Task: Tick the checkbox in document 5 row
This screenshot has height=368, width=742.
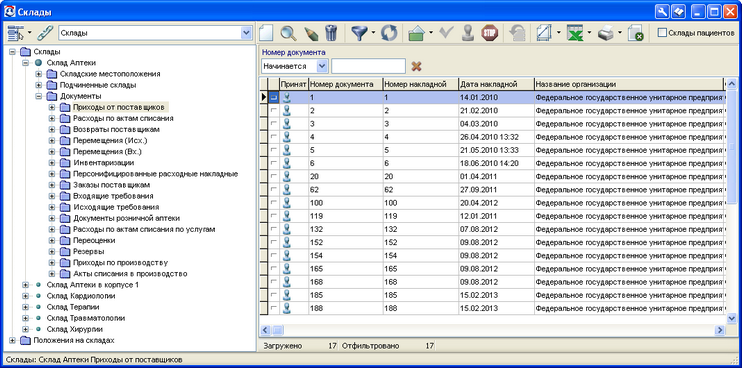Action: 274,150
